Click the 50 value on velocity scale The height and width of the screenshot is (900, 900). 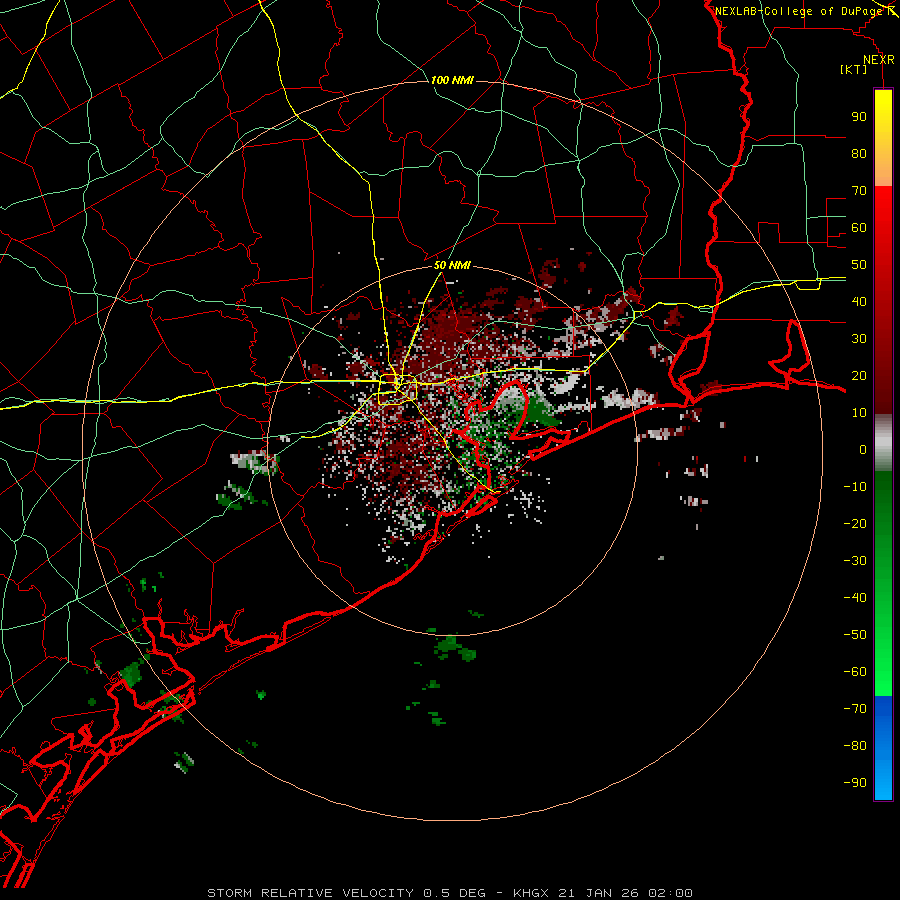click(x=859, y=265)
